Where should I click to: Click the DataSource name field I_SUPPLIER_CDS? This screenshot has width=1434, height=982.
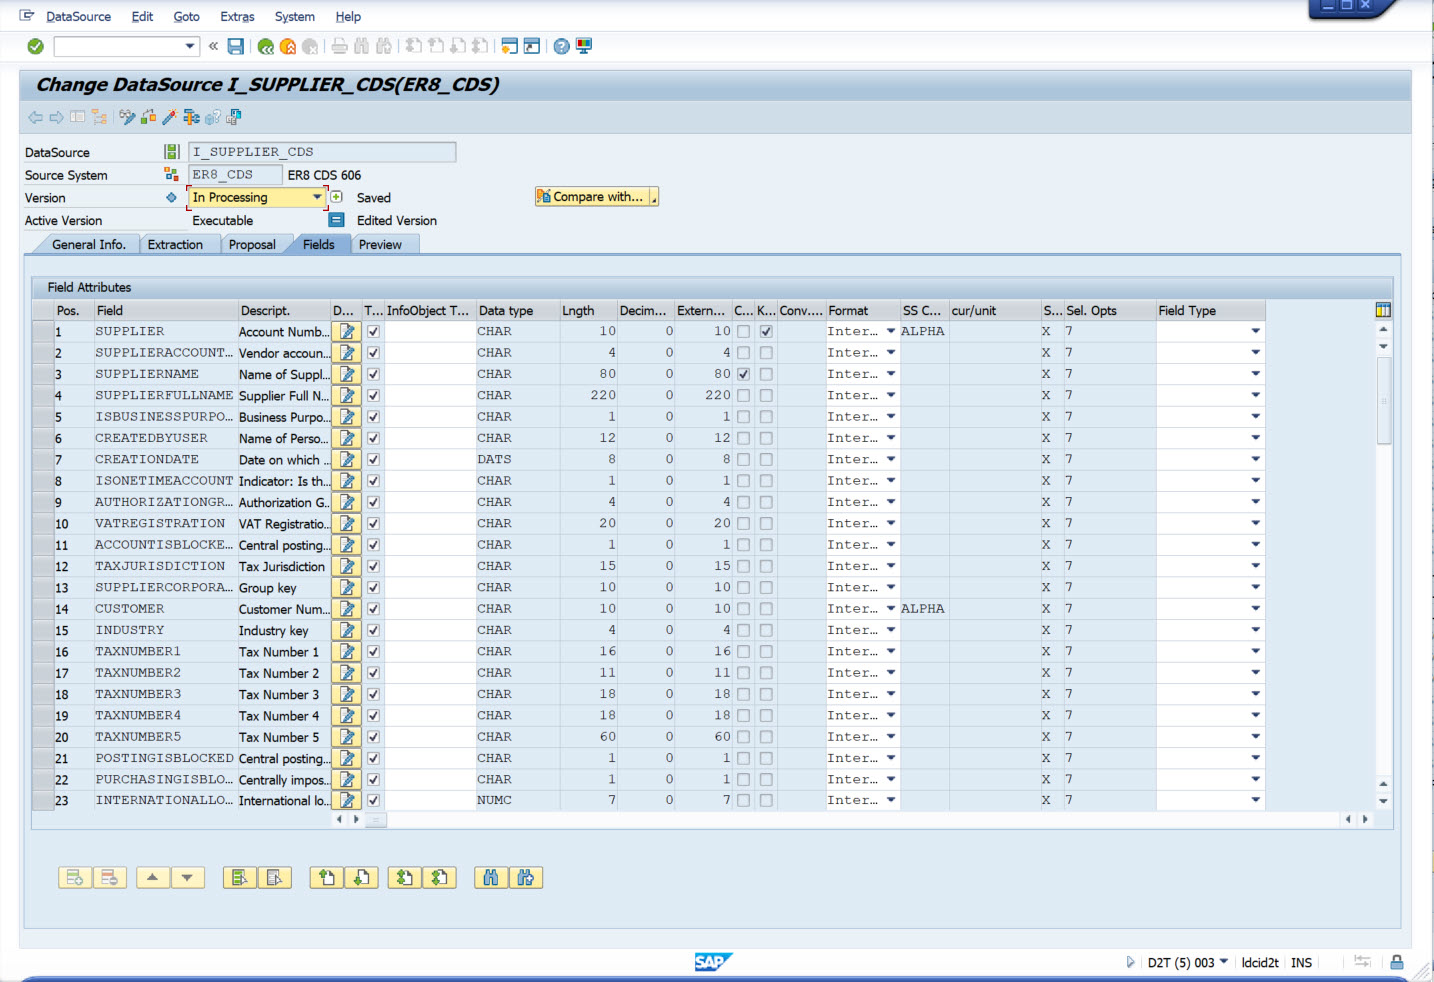tap(322, 152)
